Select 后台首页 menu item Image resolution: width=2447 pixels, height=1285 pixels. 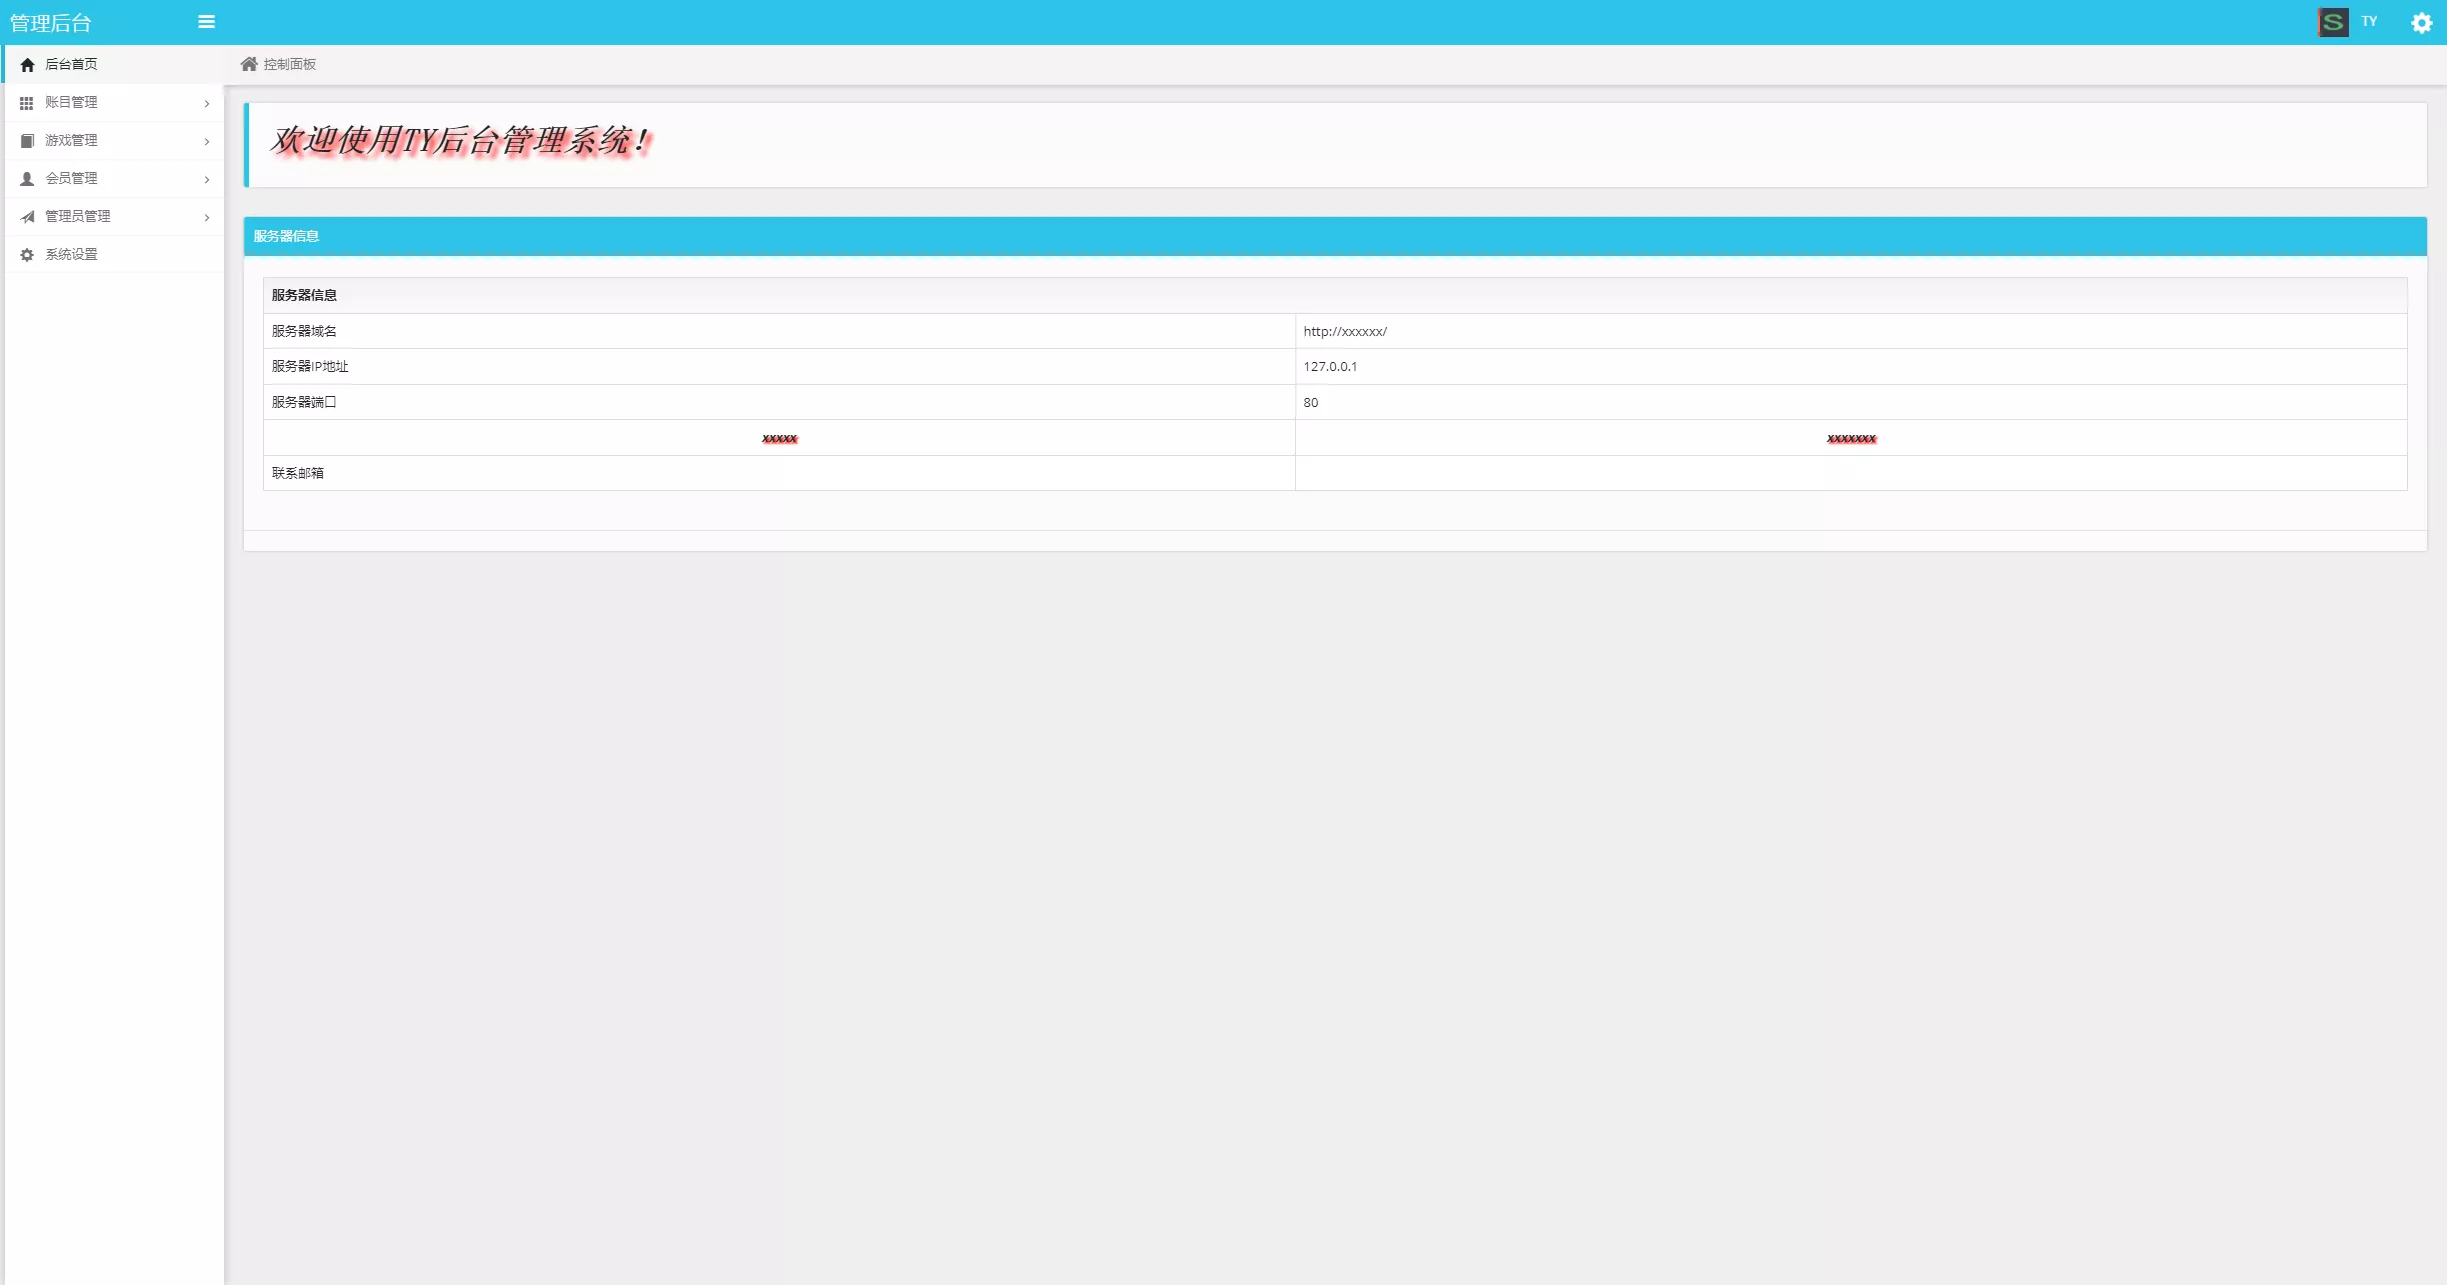[x=71, y=64]
